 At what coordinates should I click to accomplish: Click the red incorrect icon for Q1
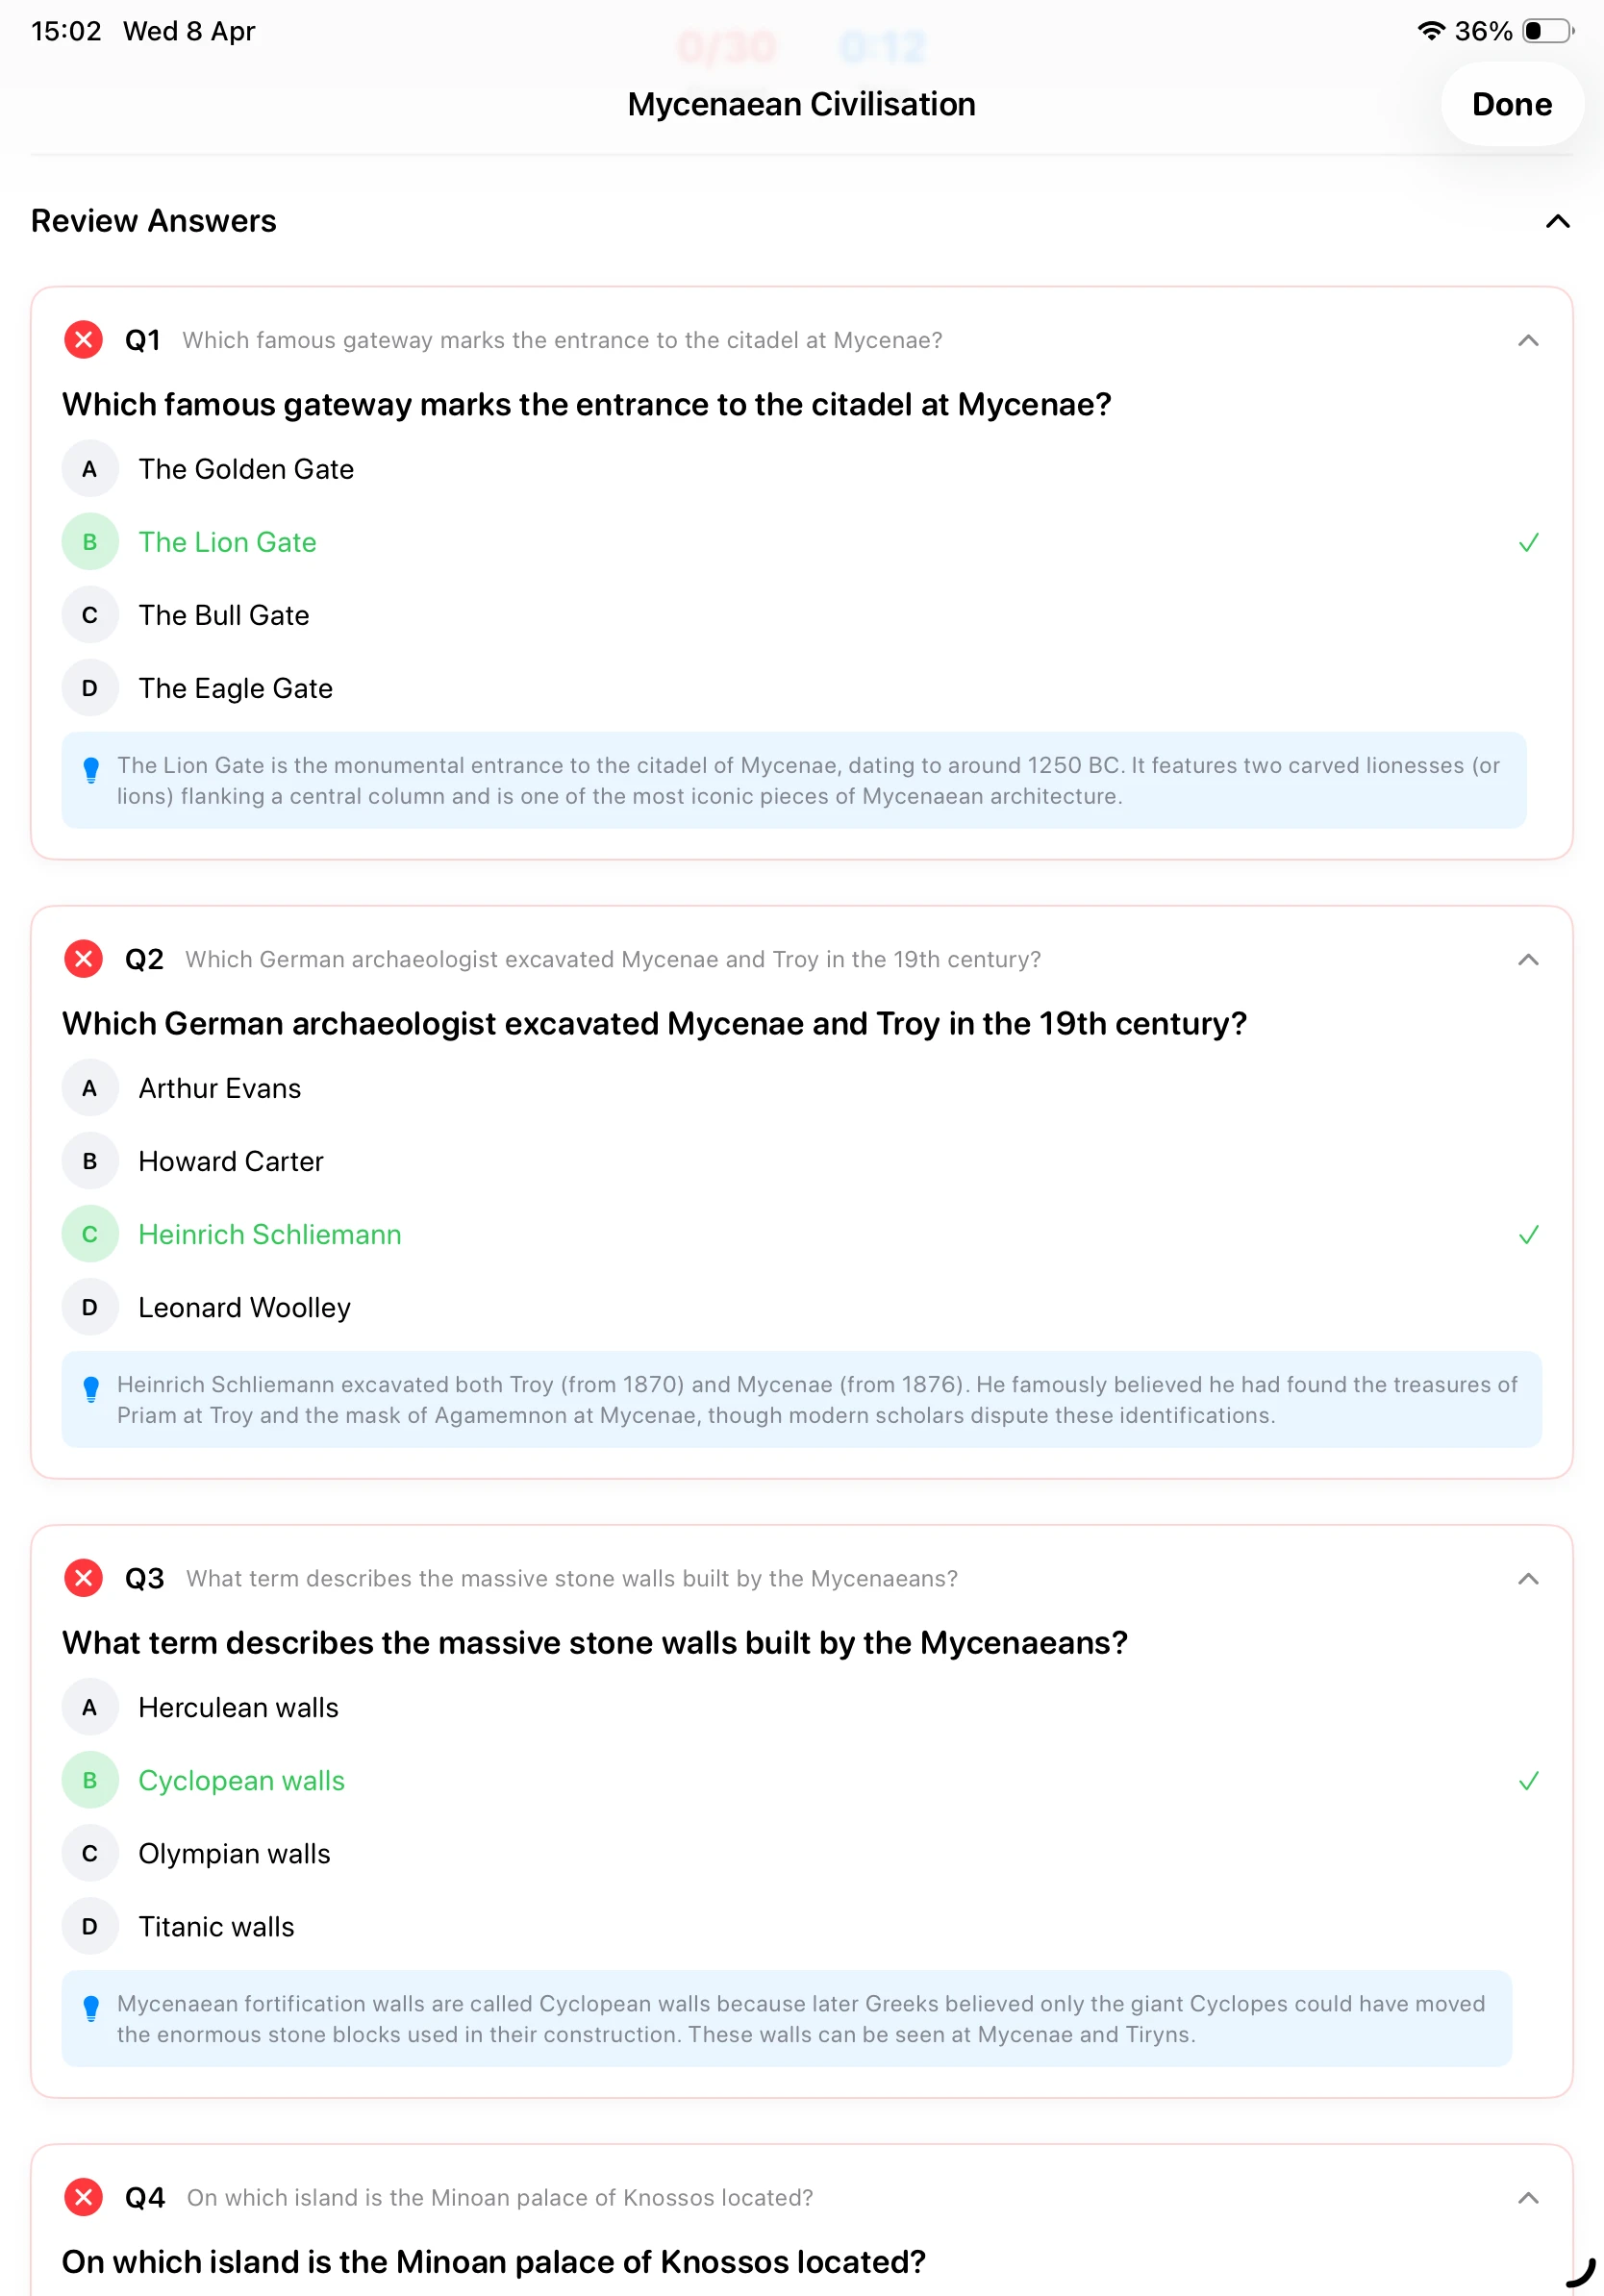(83, 339)
